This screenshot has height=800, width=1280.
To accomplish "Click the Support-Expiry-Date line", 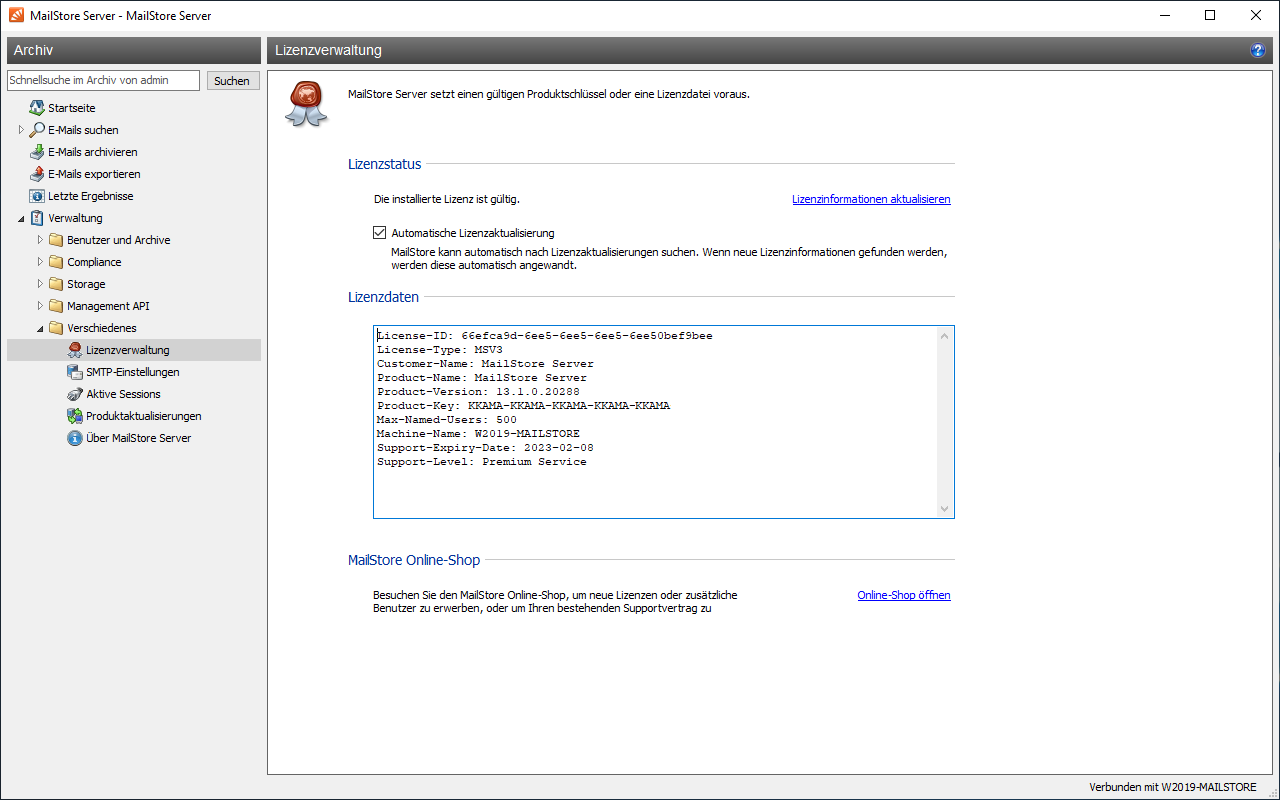I will tap(485, 448).
